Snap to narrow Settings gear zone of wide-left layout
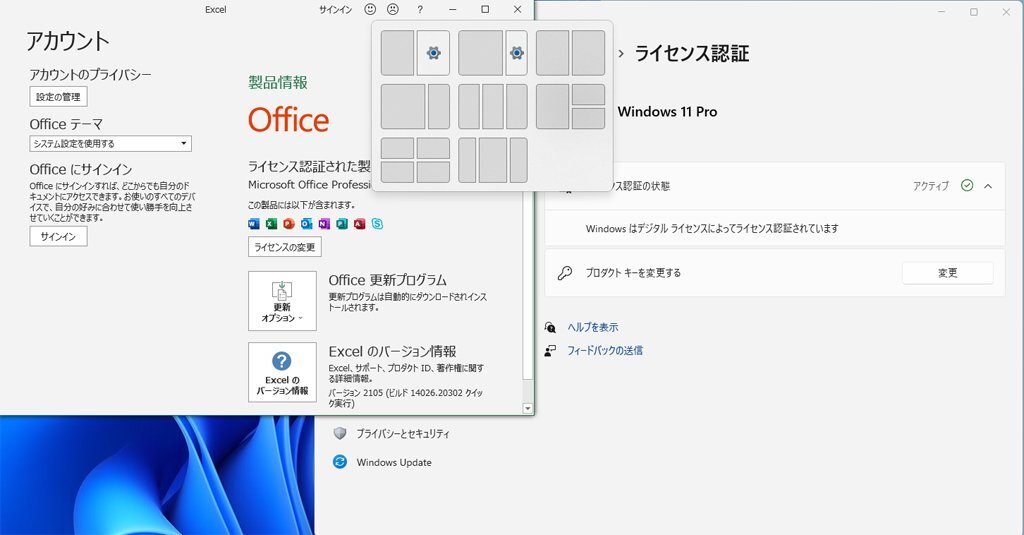 pos(517,53)
